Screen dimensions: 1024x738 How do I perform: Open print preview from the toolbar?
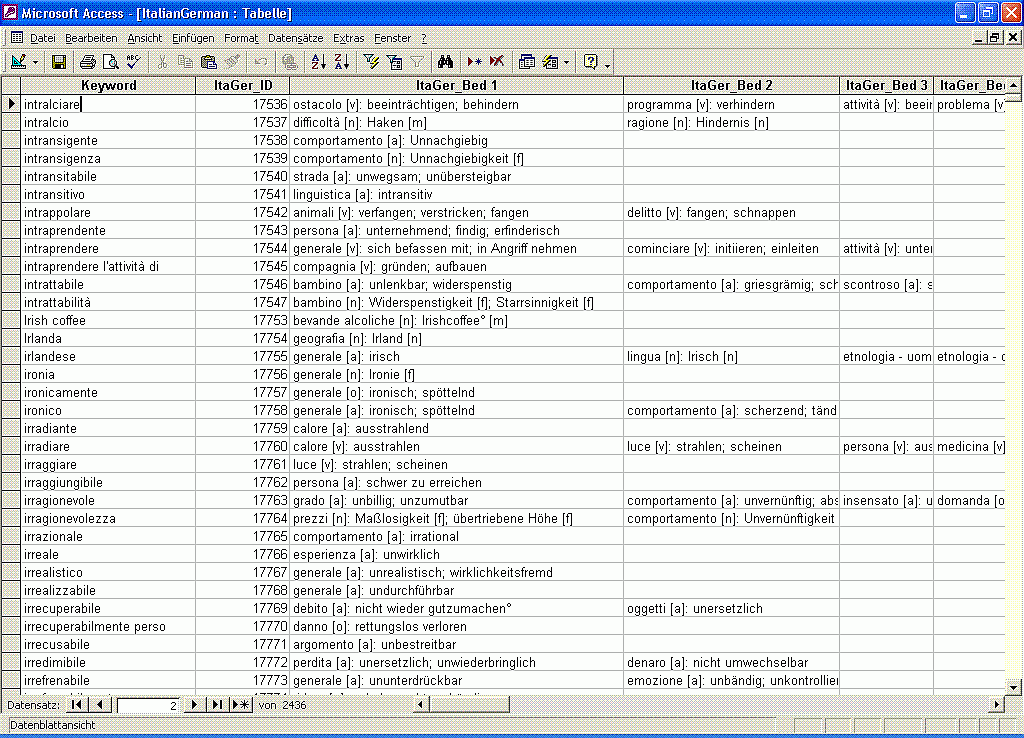click(111, 62)
